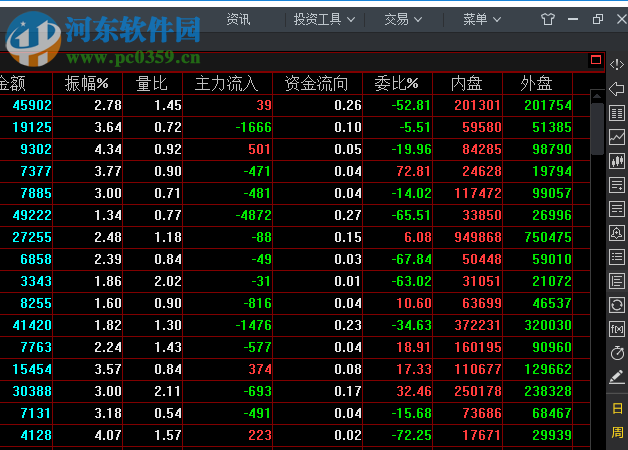The height and width of the screenshot is (450, 628).
Task: Switch to weekly (周) period
Action: pyautogui.click(x=617, y=433)
